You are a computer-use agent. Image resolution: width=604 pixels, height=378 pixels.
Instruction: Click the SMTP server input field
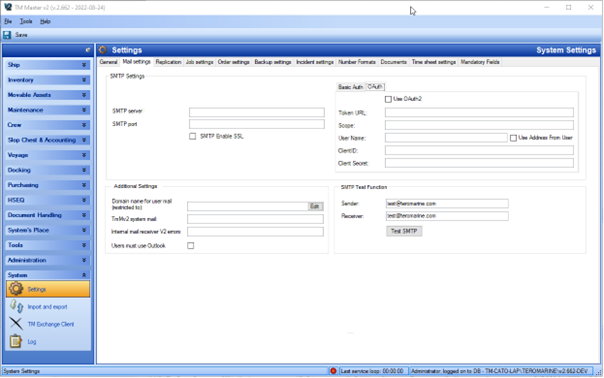pos(257,112)
